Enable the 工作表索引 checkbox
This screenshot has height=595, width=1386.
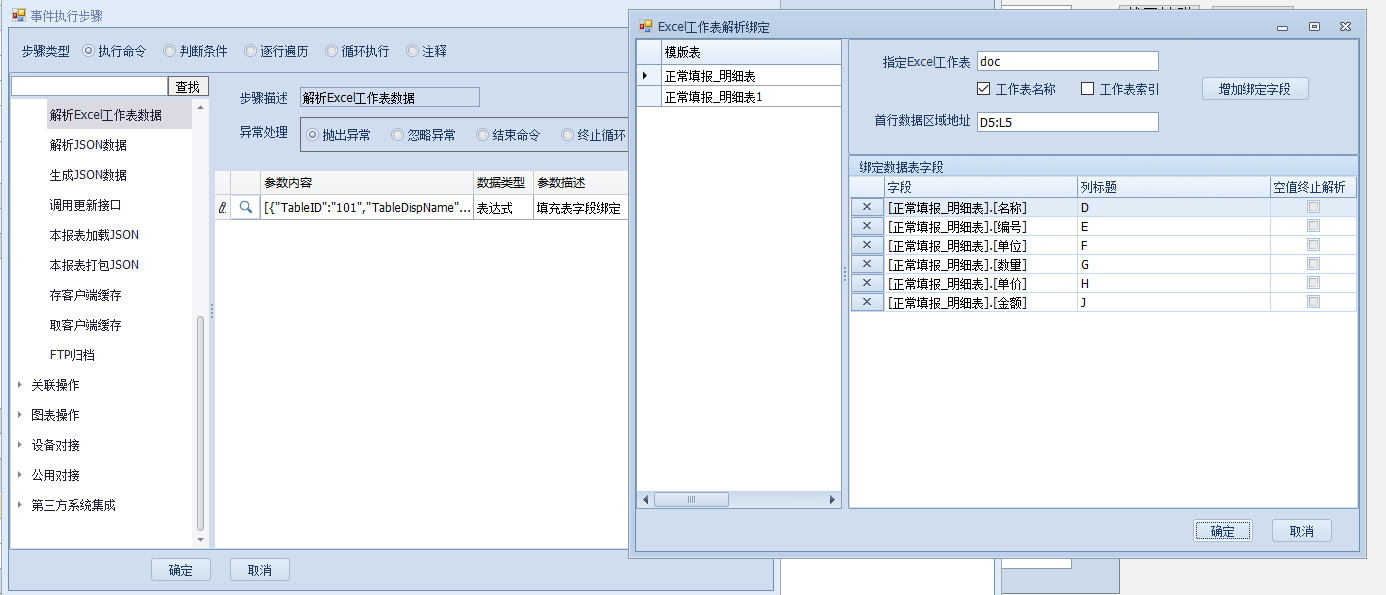click(1088, 89)
